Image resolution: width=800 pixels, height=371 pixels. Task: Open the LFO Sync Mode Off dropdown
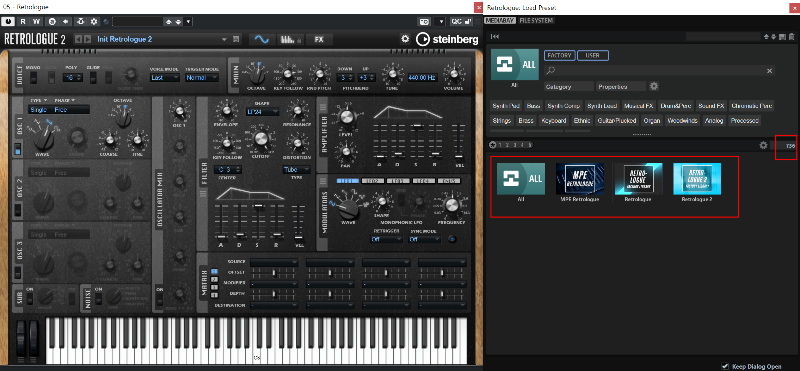[x=424, y=239]
